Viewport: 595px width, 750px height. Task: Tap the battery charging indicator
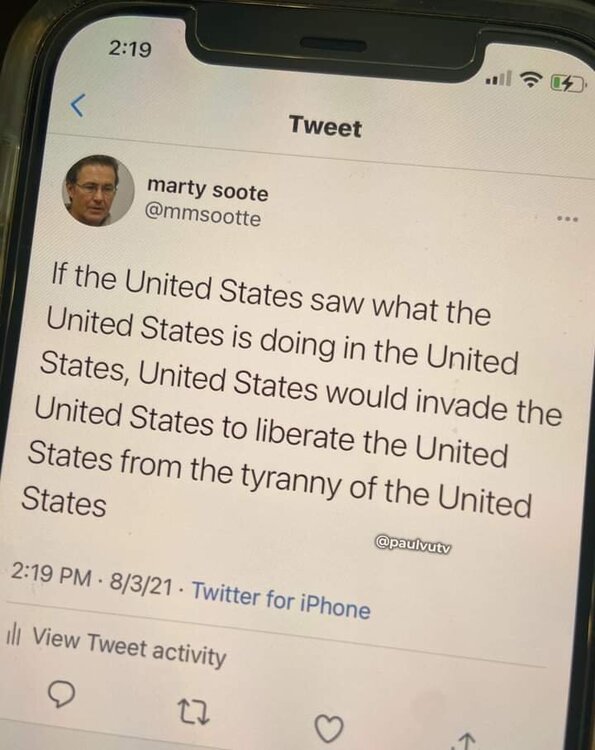coord(568,84)
